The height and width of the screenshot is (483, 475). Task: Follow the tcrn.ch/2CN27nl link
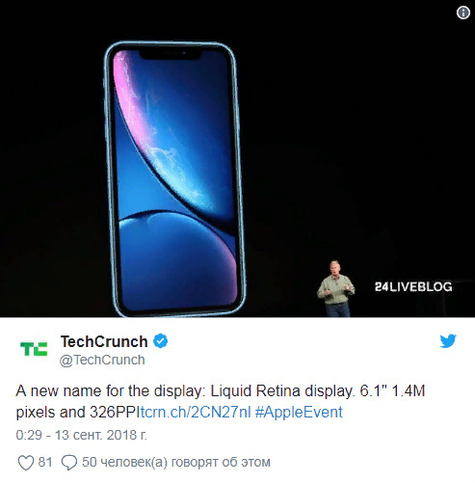196,412
